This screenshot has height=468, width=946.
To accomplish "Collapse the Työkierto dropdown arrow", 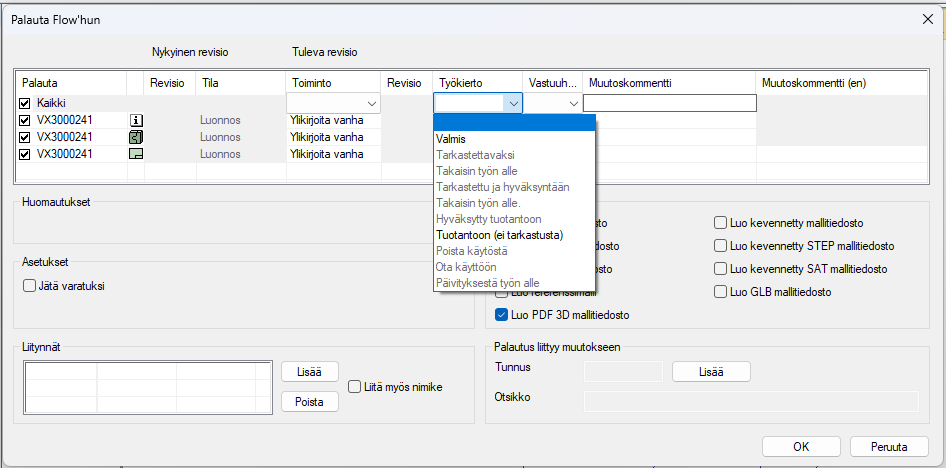I will click(x=512, y=103).
